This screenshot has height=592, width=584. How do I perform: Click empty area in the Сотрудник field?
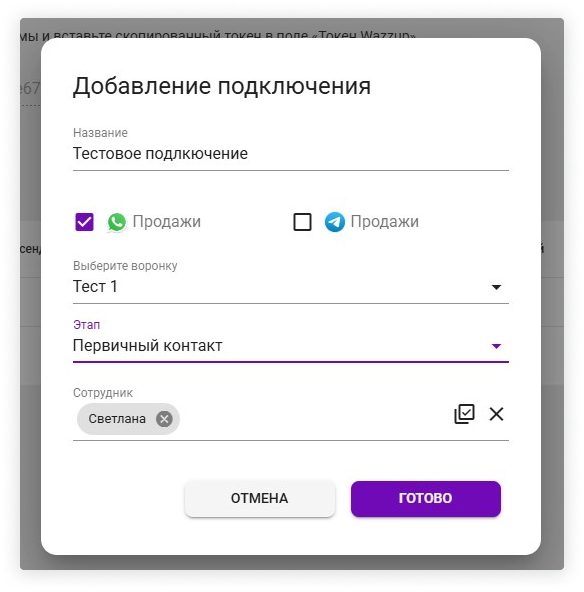[x=313, y=419]
